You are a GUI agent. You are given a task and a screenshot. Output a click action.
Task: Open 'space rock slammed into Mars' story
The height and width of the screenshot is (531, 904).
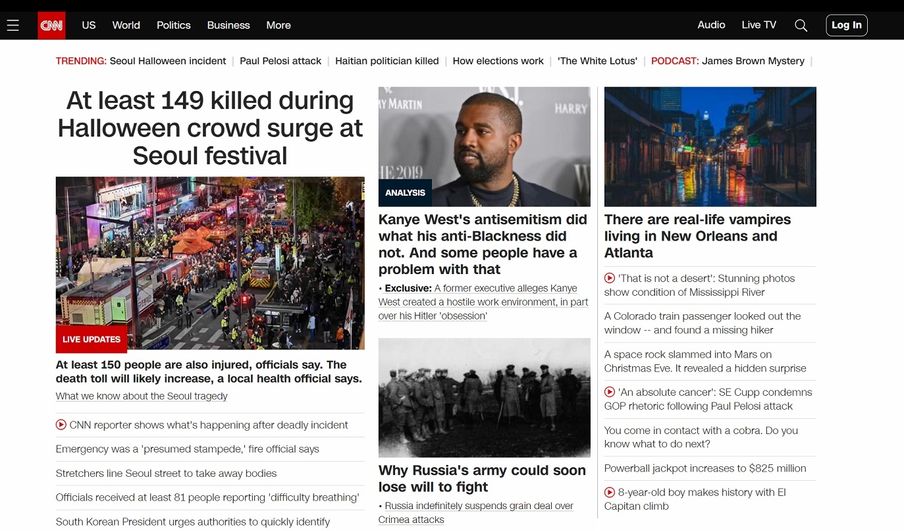click(x=705, y=361)
